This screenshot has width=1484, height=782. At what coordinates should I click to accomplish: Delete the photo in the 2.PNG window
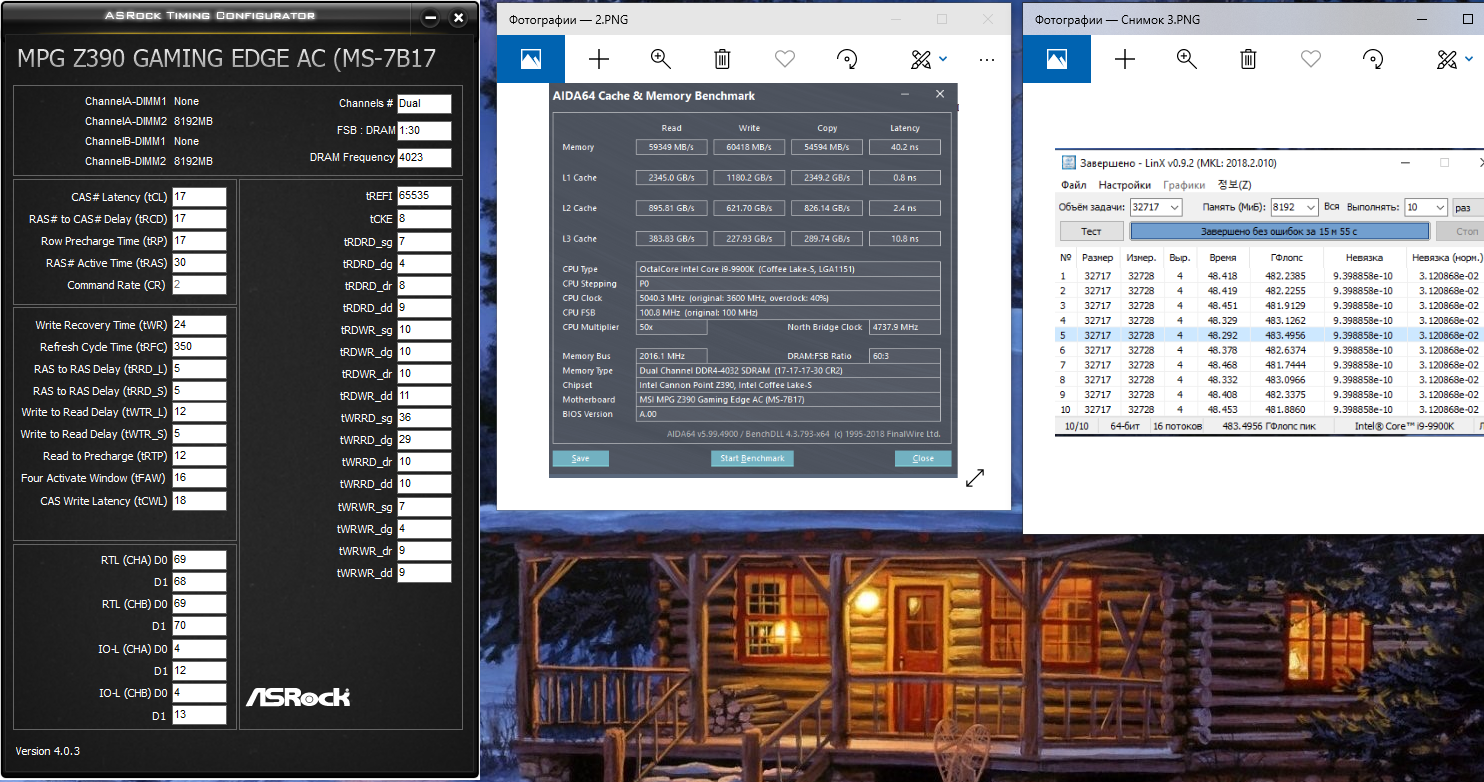point(722,60)
